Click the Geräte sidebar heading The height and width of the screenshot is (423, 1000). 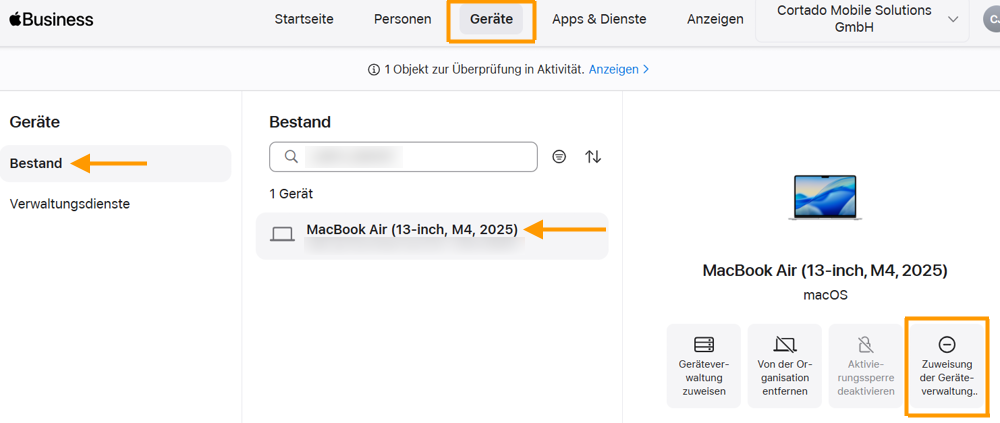point(35,121)
